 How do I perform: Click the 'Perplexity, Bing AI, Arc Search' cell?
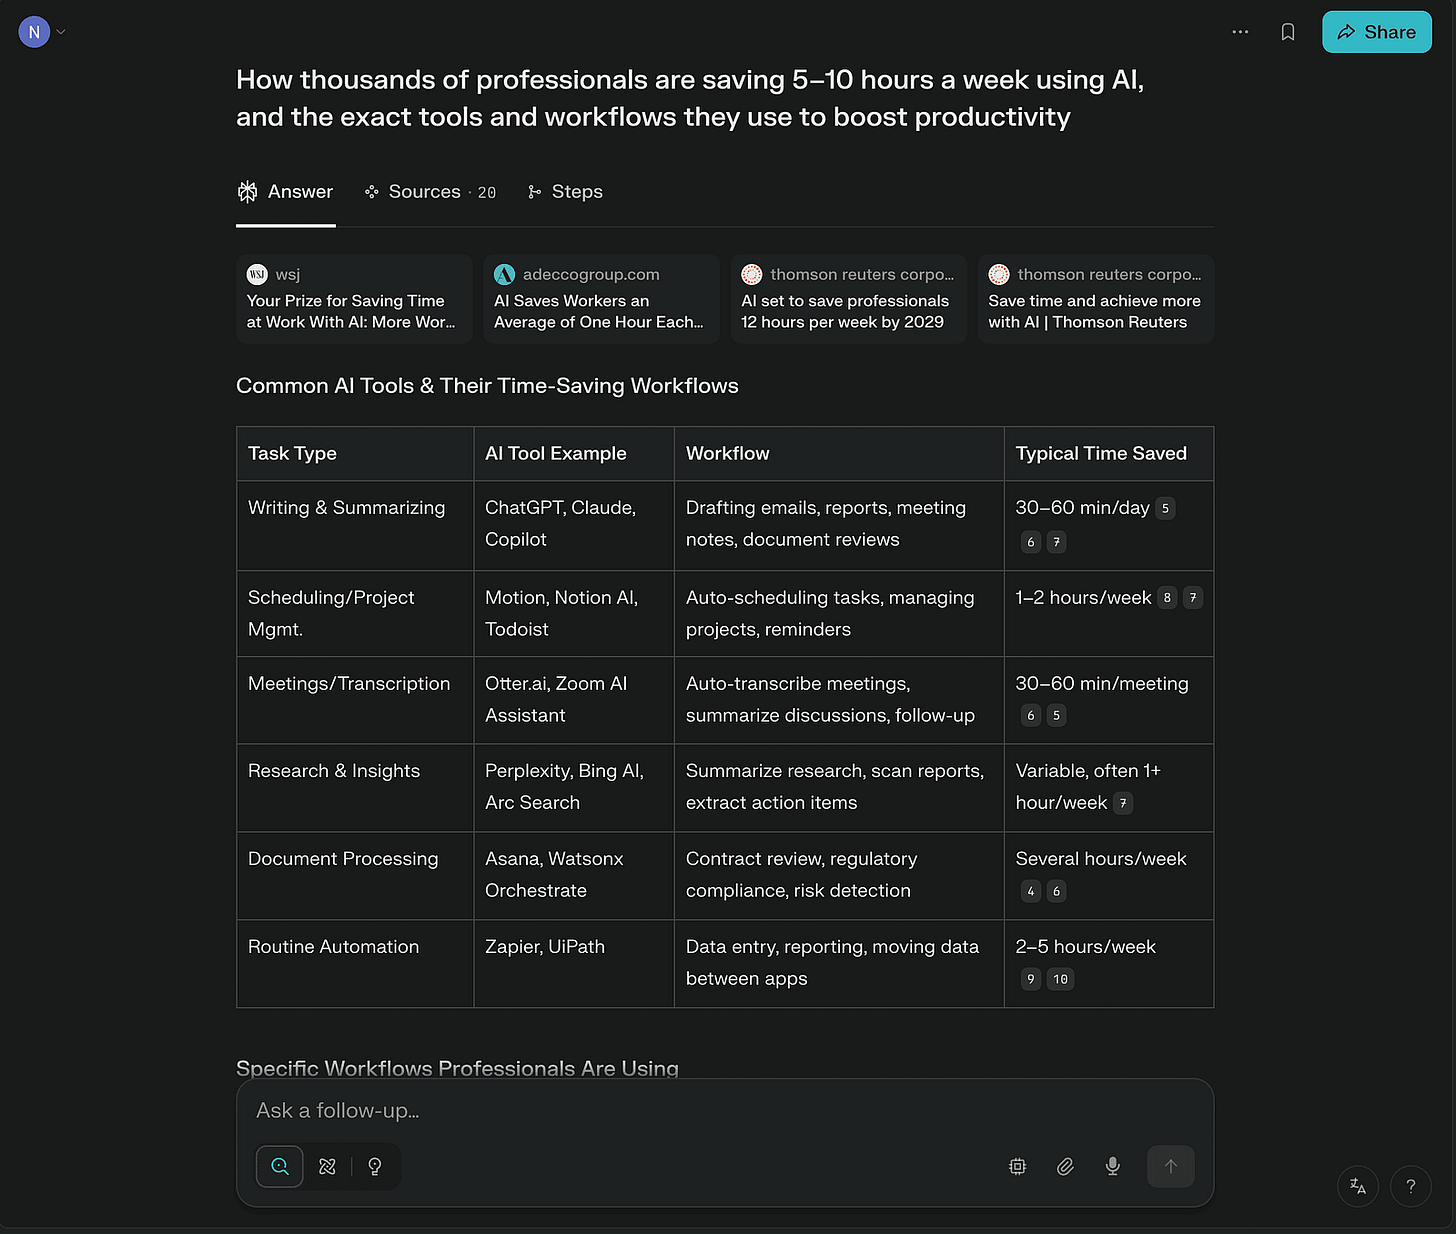574,788
